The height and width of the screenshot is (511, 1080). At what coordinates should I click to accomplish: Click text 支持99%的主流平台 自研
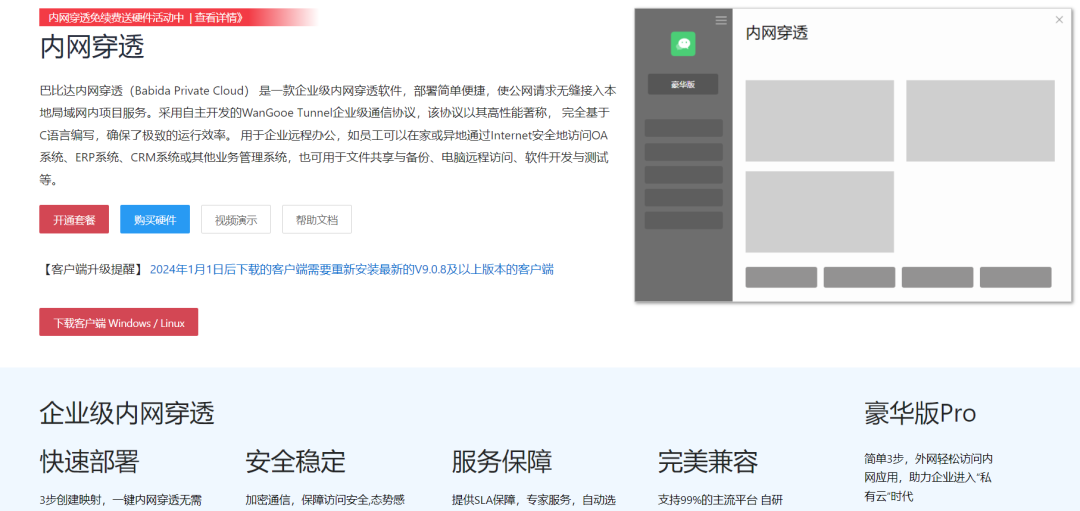tap(720, 500)
